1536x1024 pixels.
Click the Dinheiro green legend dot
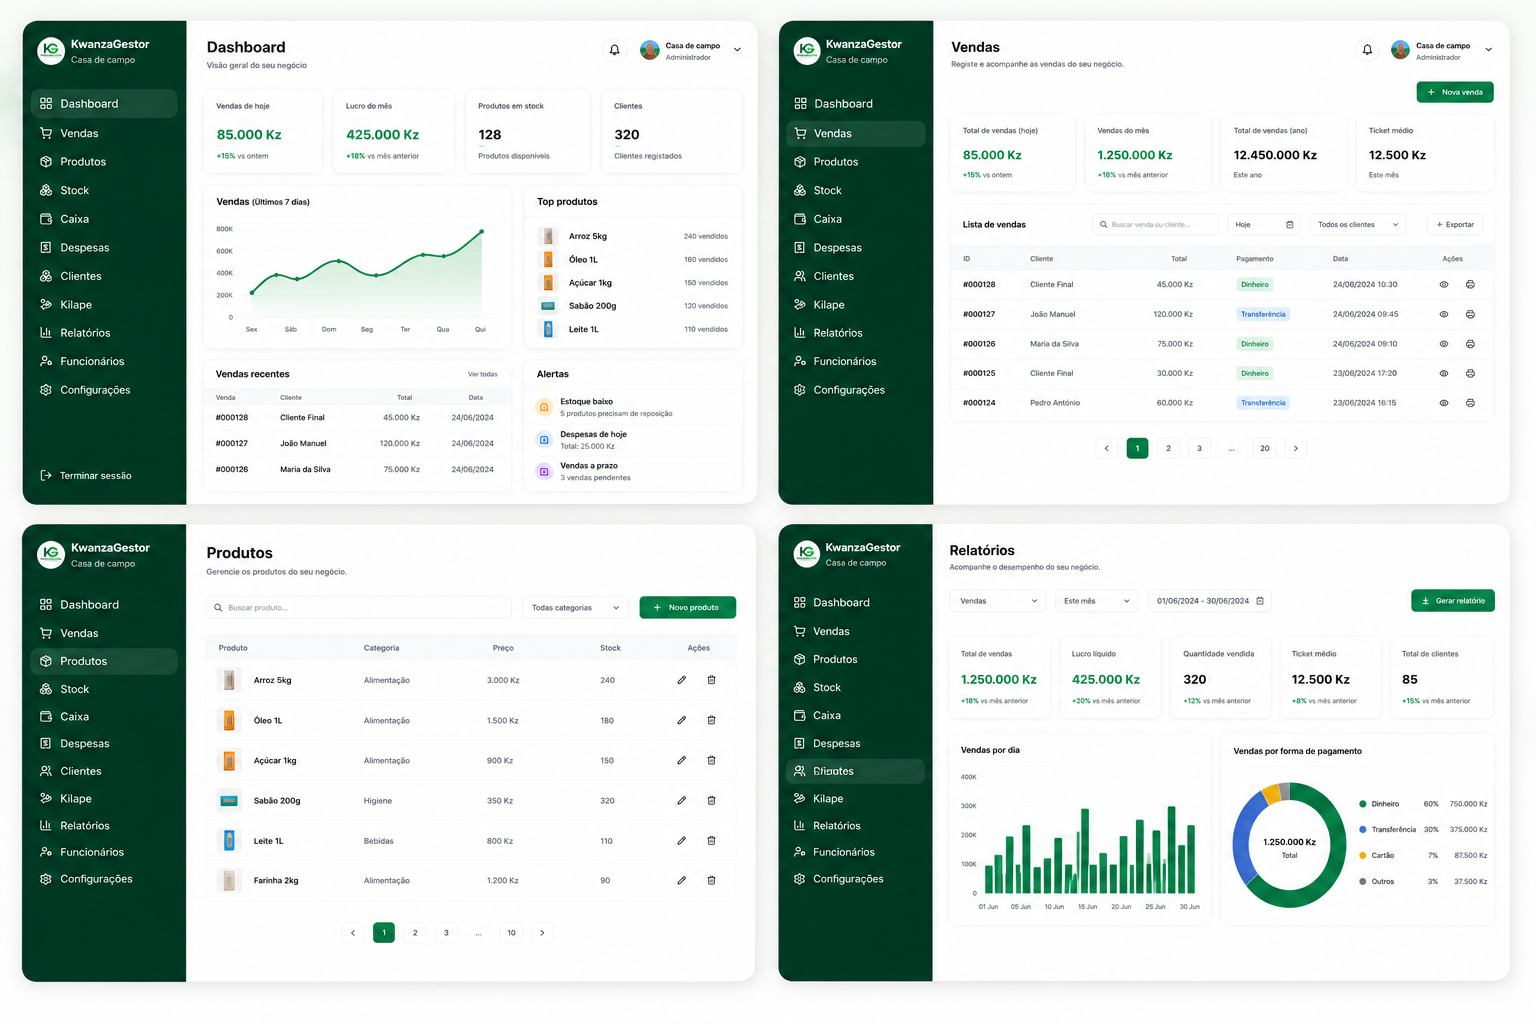tap(1363, 804)
